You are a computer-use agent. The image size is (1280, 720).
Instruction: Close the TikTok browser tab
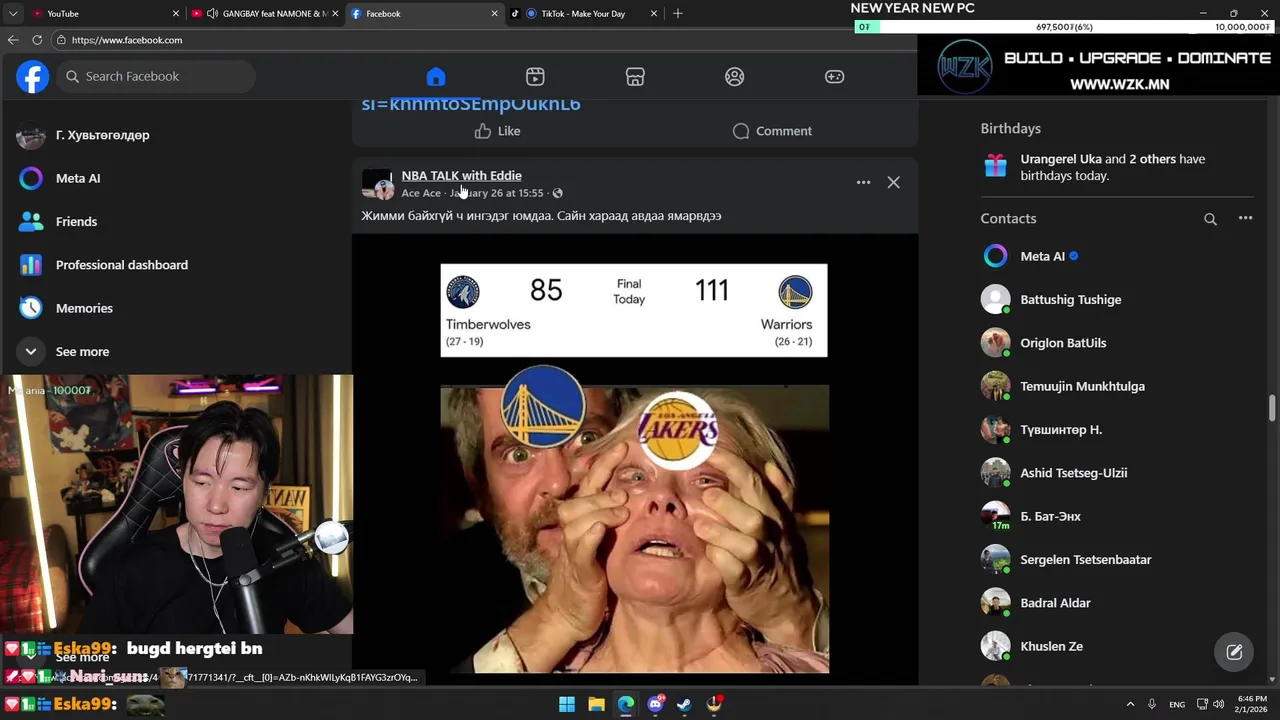654,13
